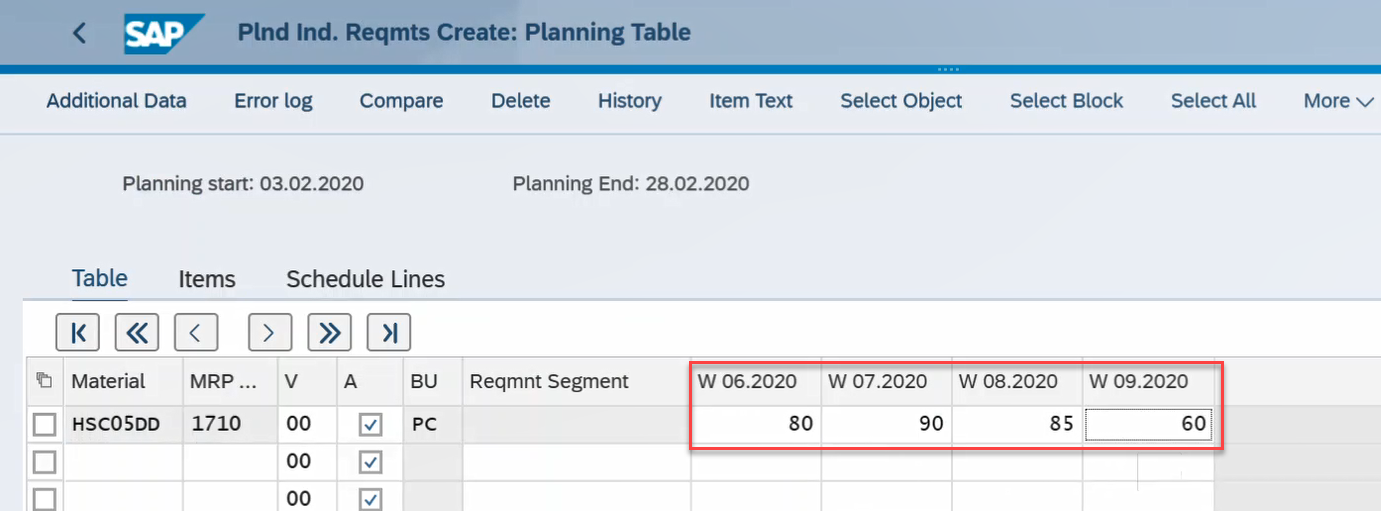Screen dimensions: 1381x511
Task: Select the second table row checkbox
Action: click(44, 462)
